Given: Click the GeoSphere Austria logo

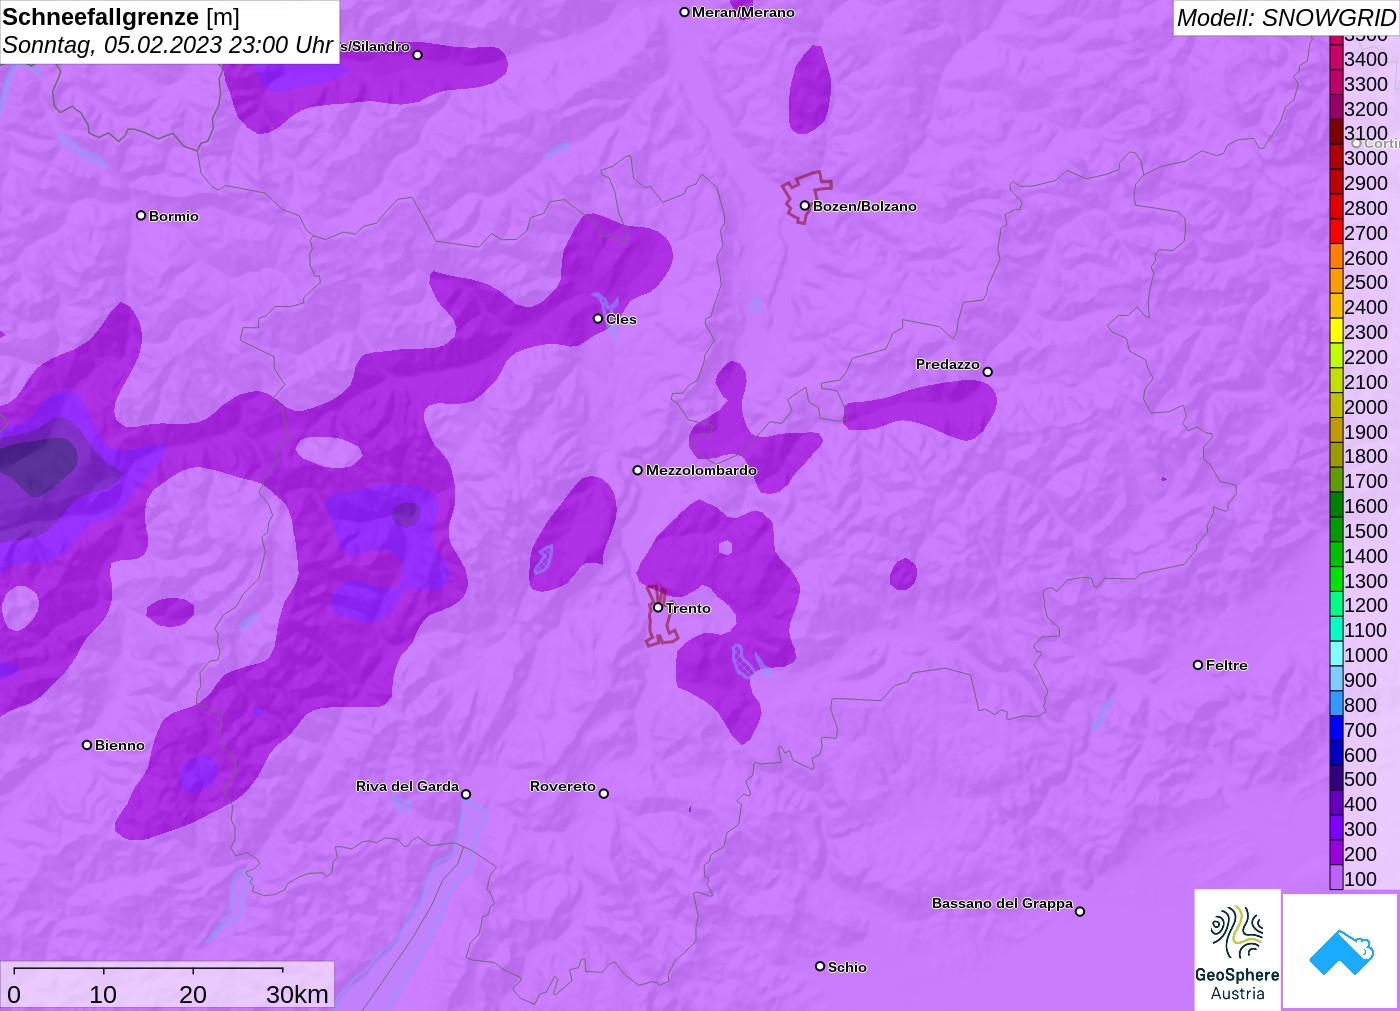Looking at the screenshot, I should (x=1237, y=949).
